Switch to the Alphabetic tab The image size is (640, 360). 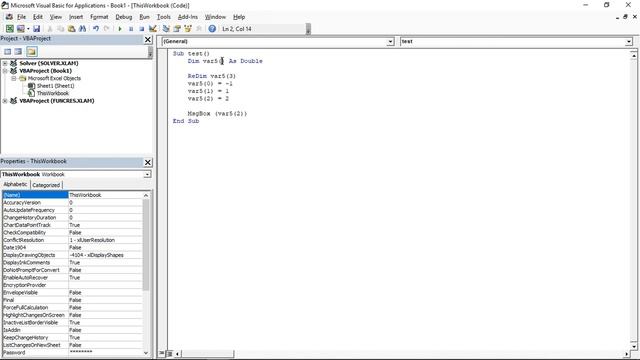[x=15, y=184]
